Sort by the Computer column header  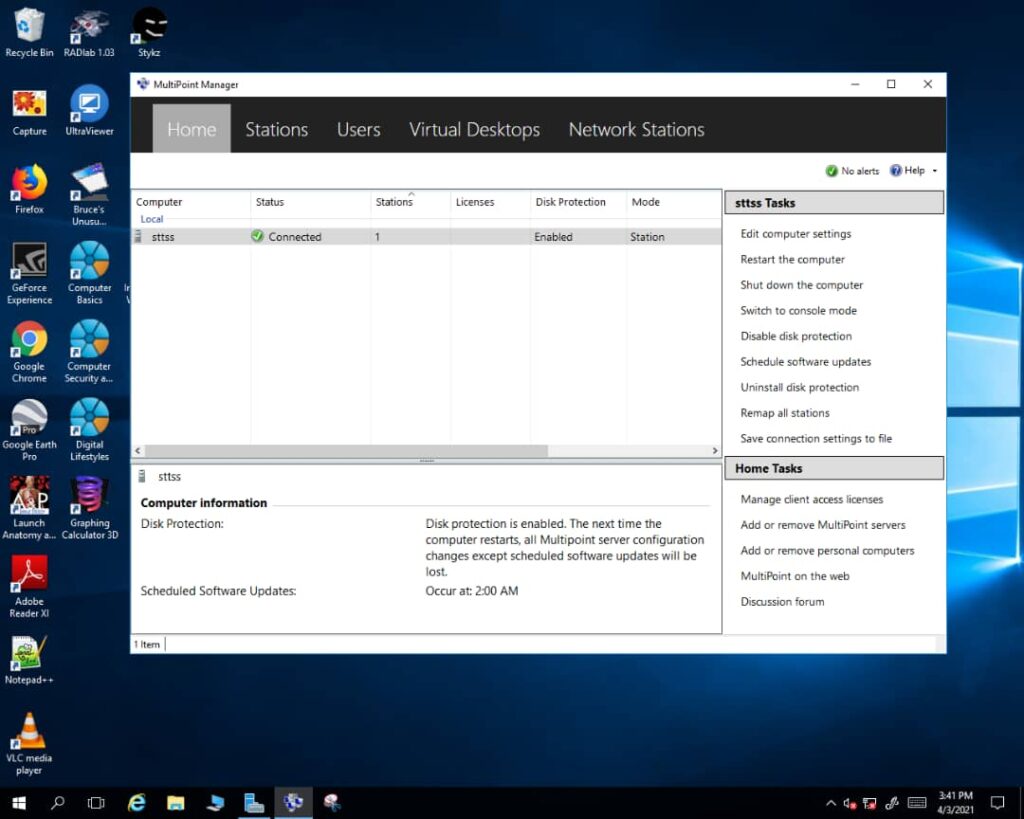(x=191, y=202)
